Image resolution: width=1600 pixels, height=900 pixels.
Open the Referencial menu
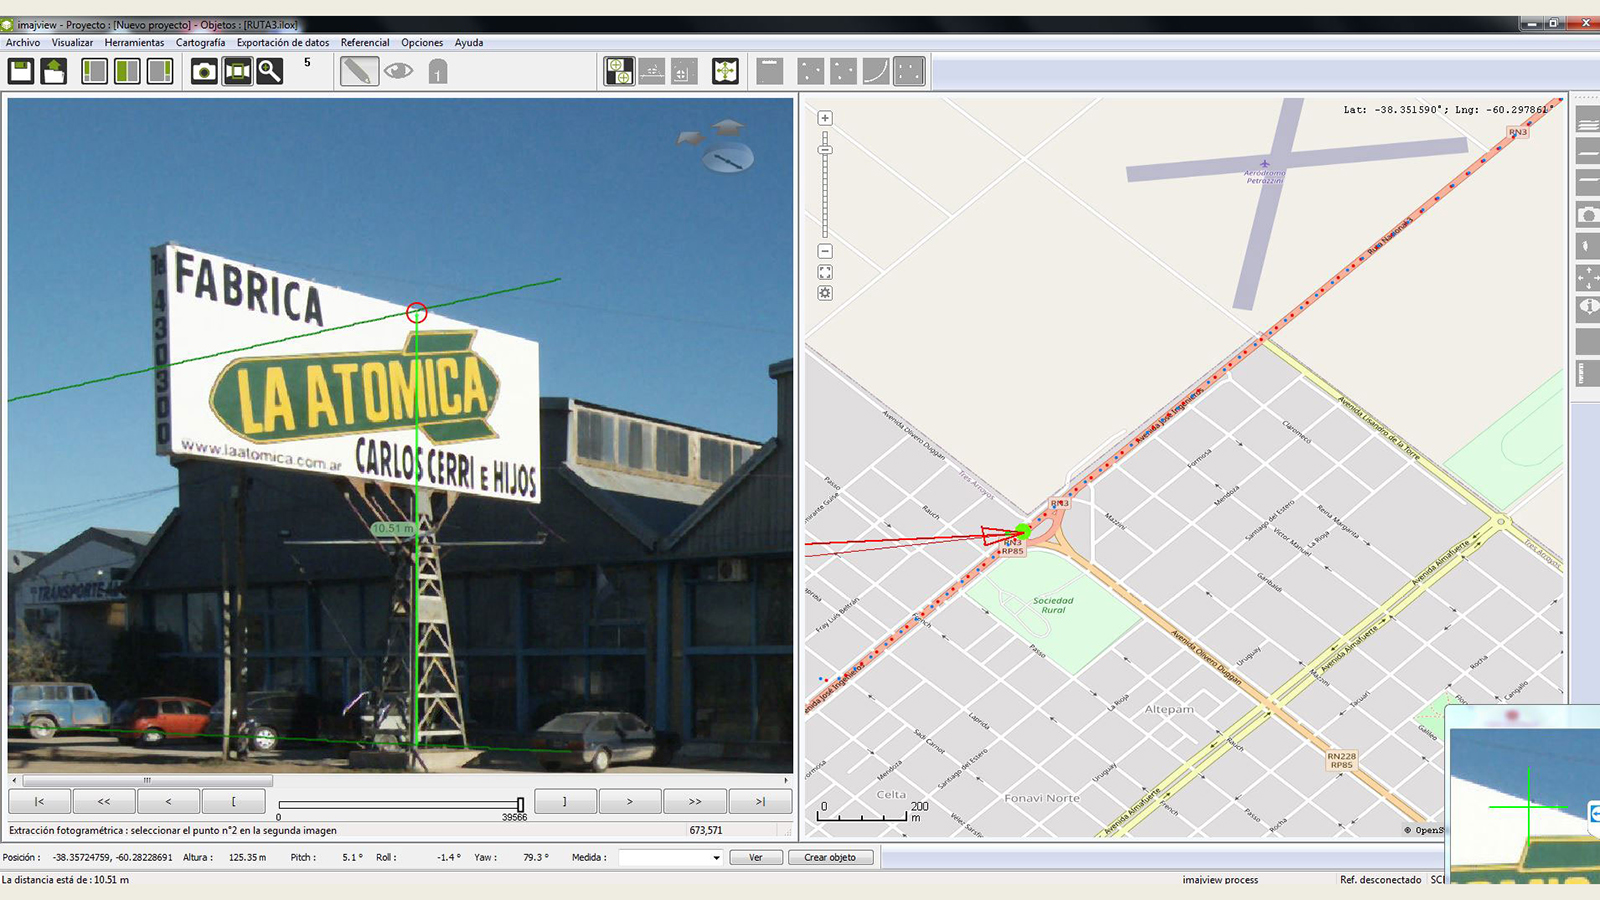(x=365, y=43)
